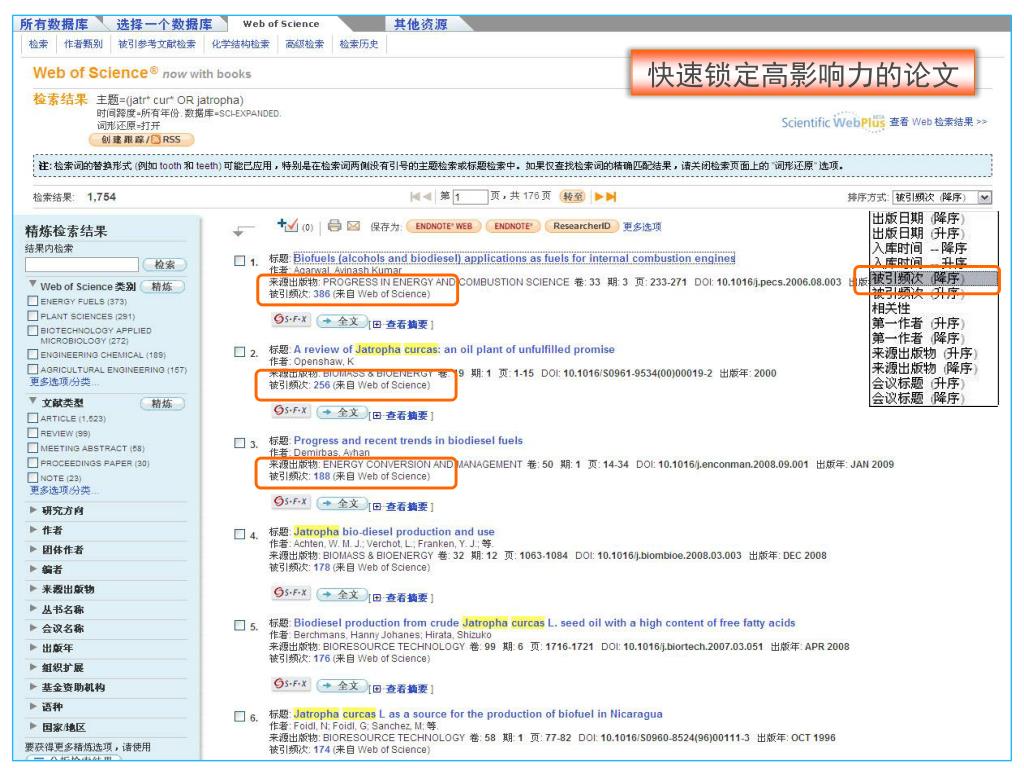
Task: Check the box for result 1
Action: [x=240, y=261]
